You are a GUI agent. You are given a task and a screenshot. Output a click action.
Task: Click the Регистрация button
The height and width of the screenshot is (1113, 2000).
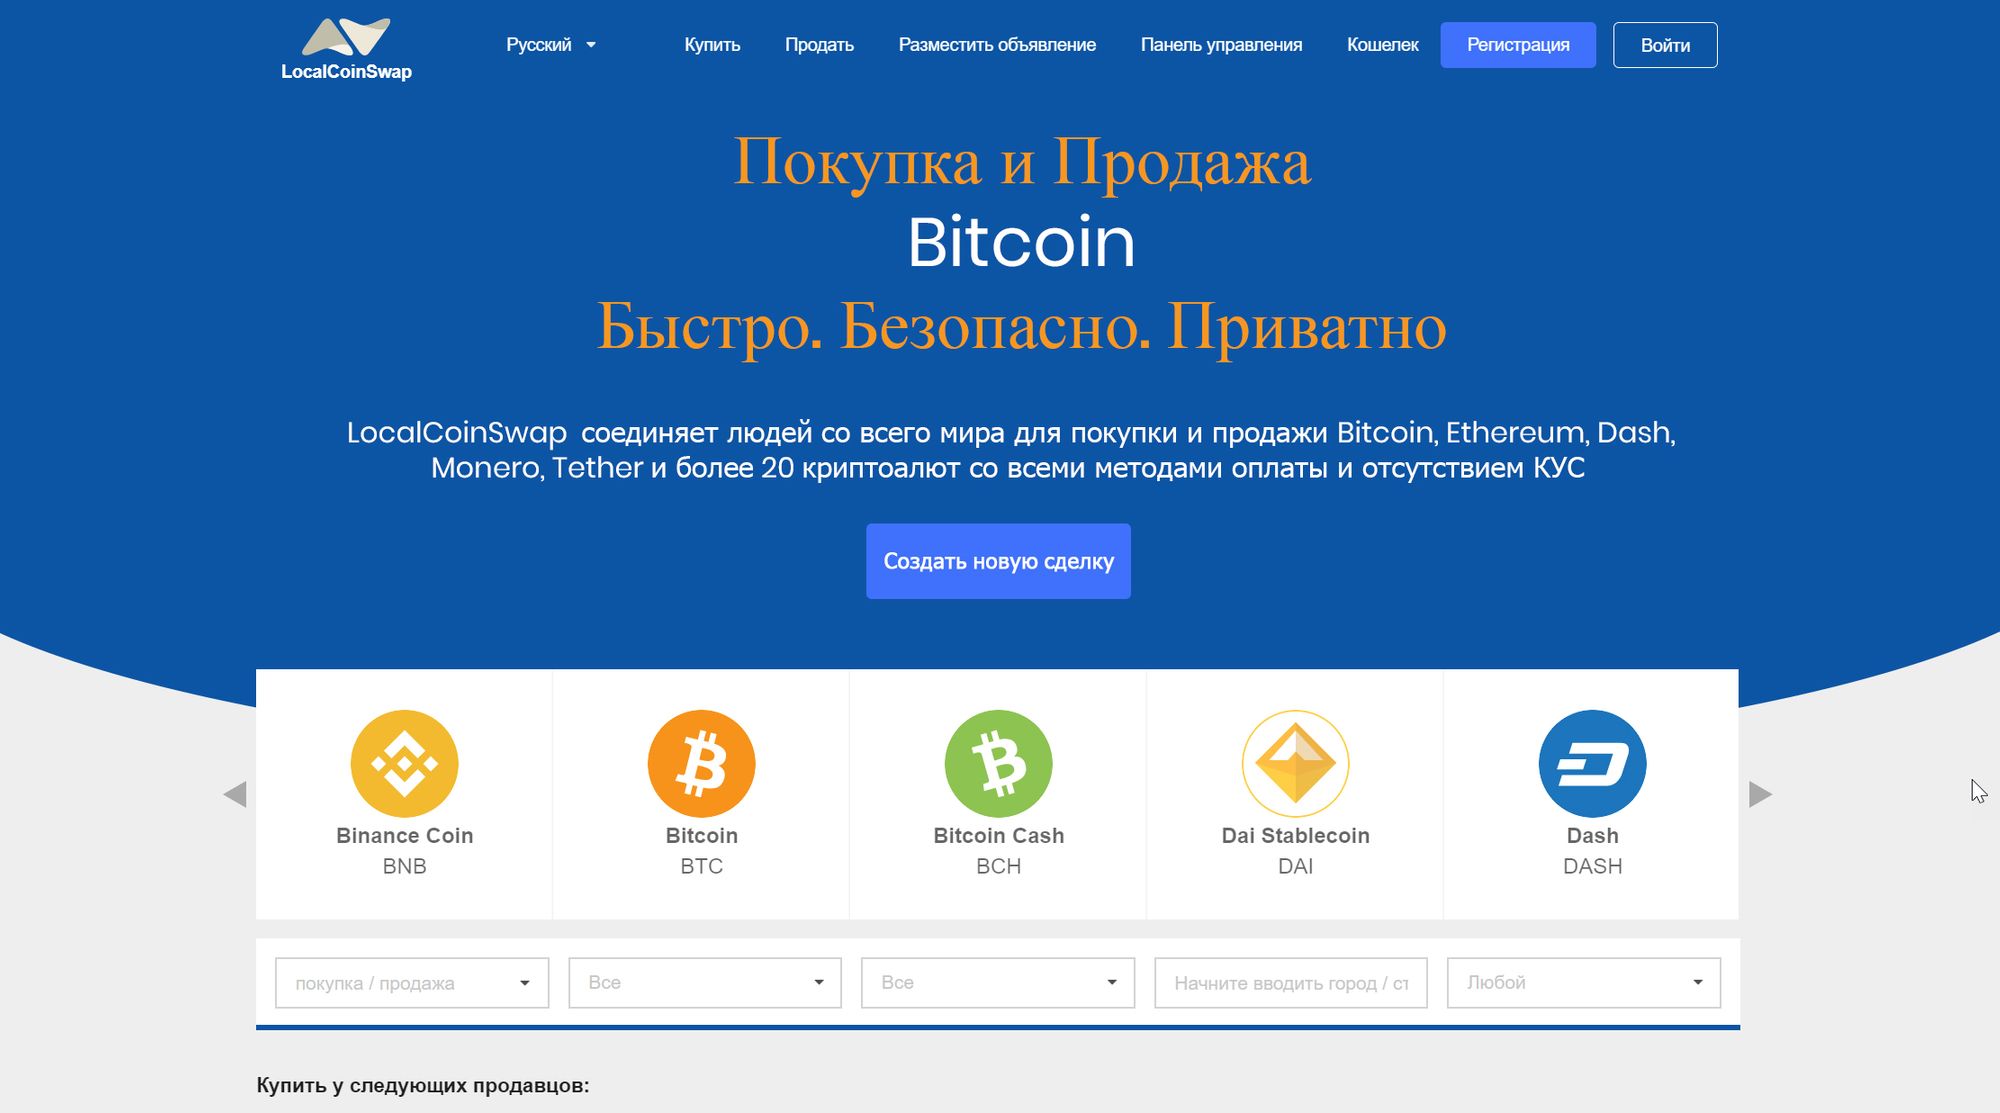[x=1518, y=45]
